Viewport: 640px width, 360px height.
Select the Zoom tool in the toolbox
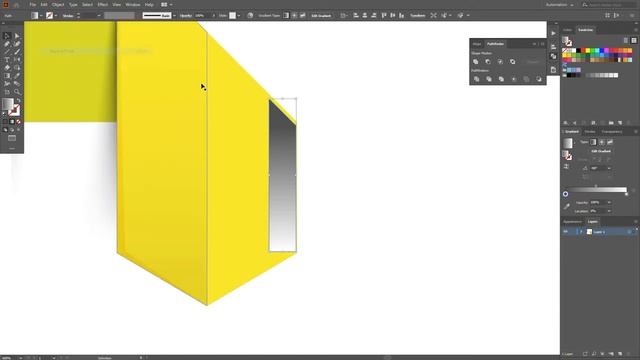coord(17,92)
